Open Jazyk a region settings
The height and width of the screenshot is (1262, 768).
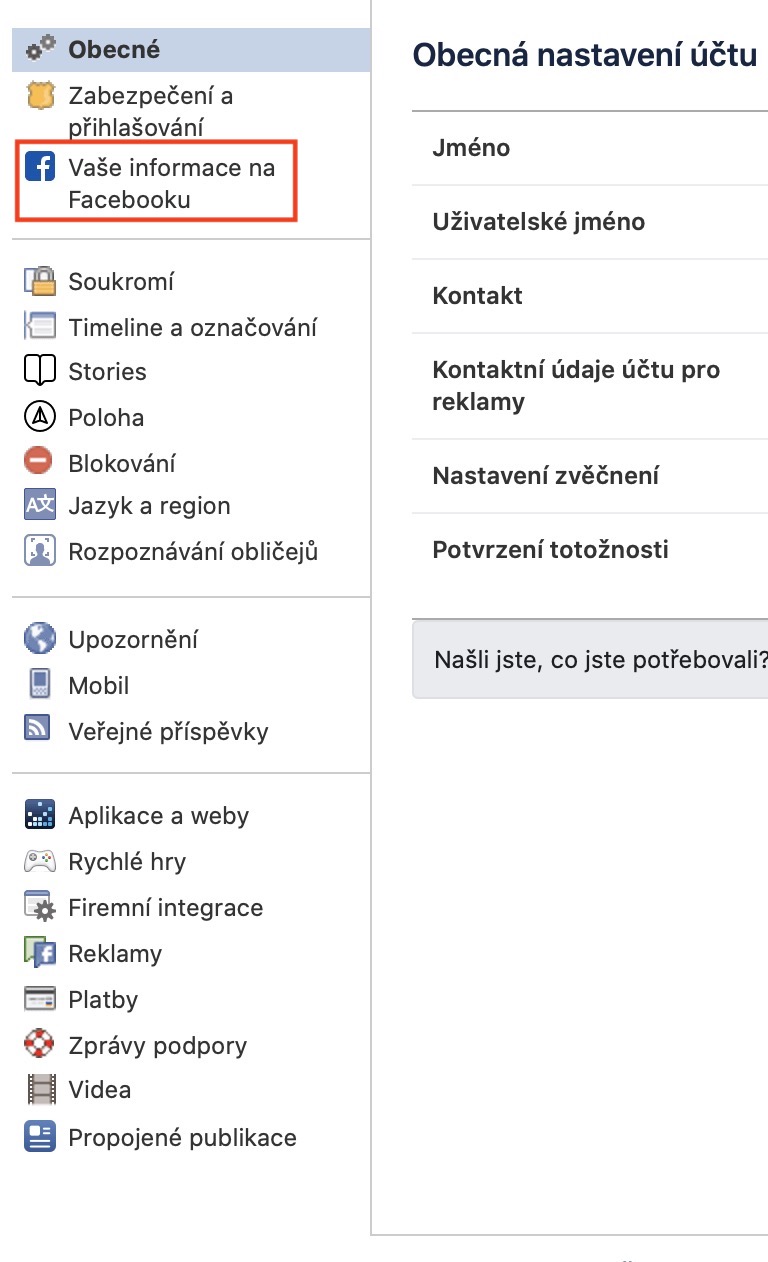coord(149,506)
